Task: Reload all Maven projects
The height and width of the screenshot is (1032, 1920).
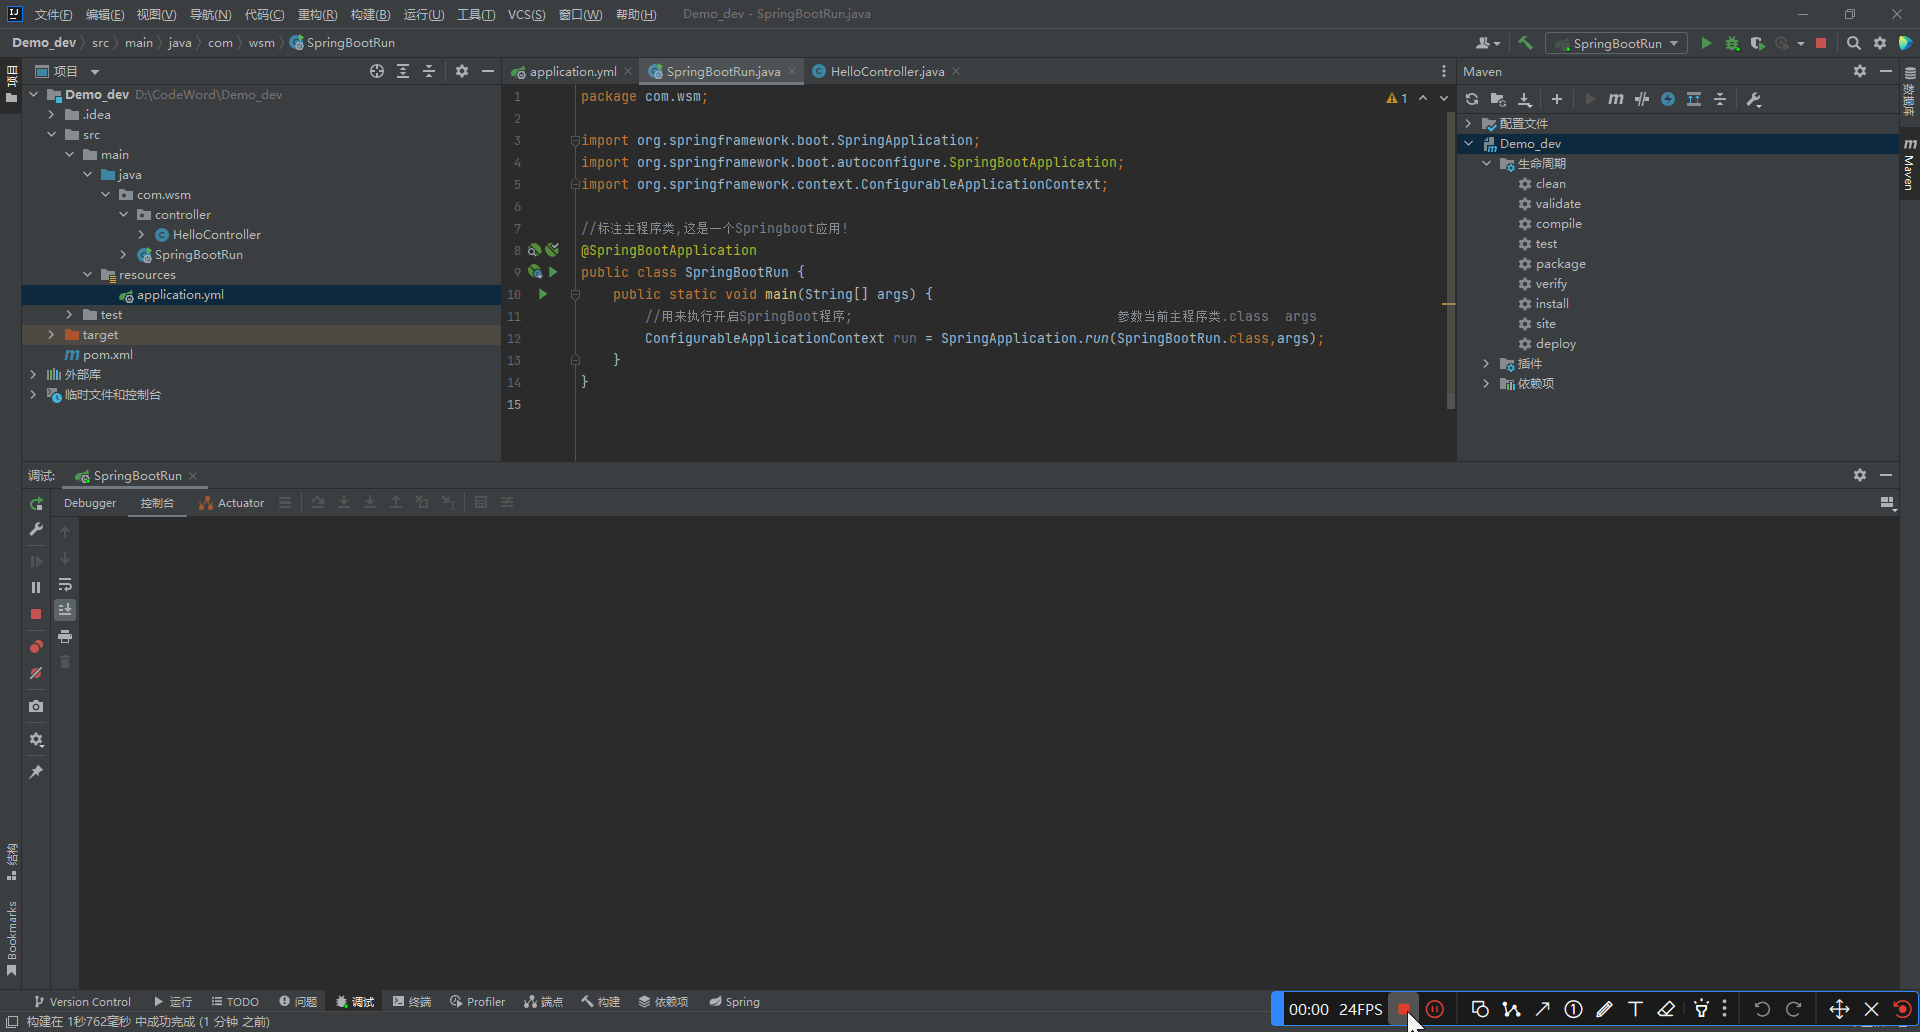Action: (x=1472, y=99)
